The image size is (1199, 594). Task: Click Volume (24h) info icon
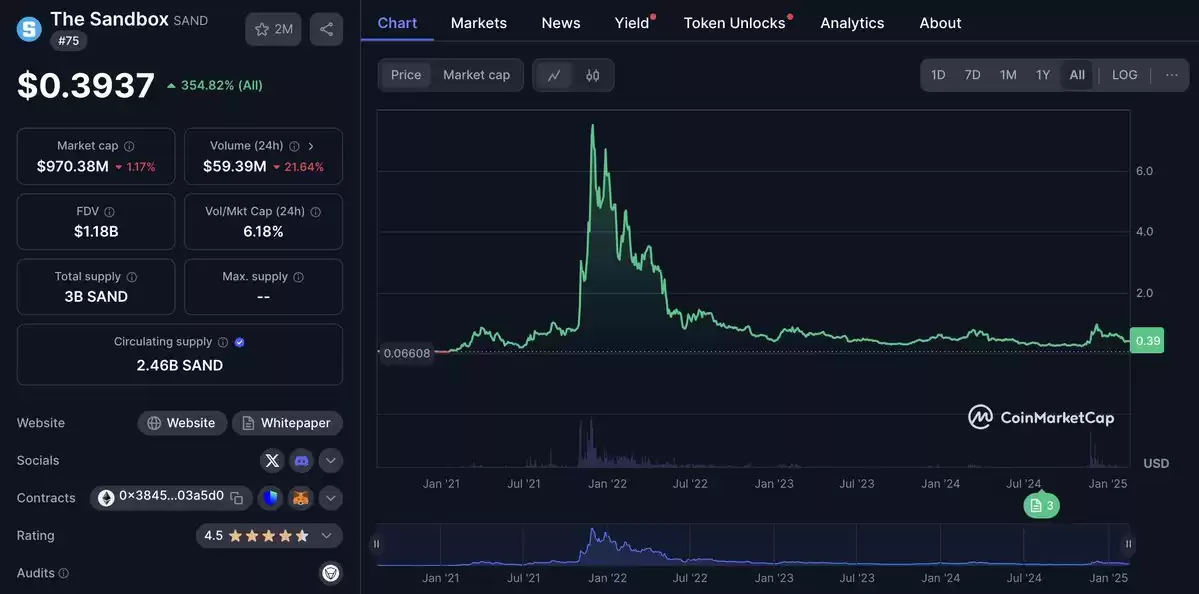(294, 146)
